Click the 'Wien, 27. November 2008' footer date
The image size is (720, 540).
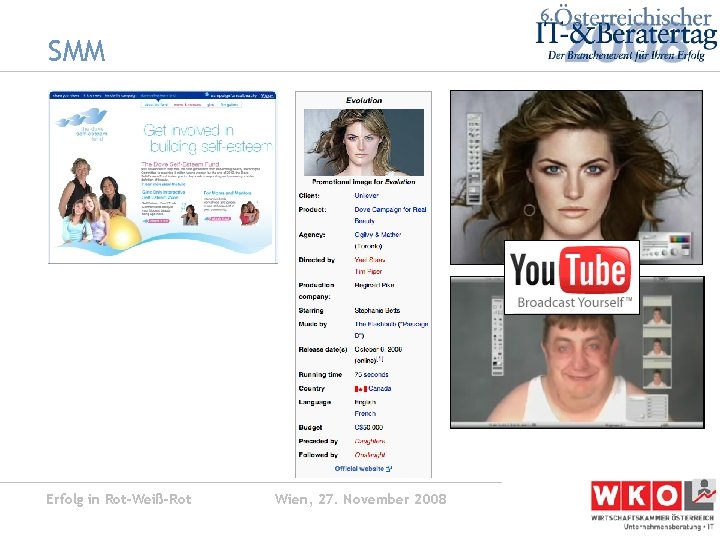coord(360,499)
